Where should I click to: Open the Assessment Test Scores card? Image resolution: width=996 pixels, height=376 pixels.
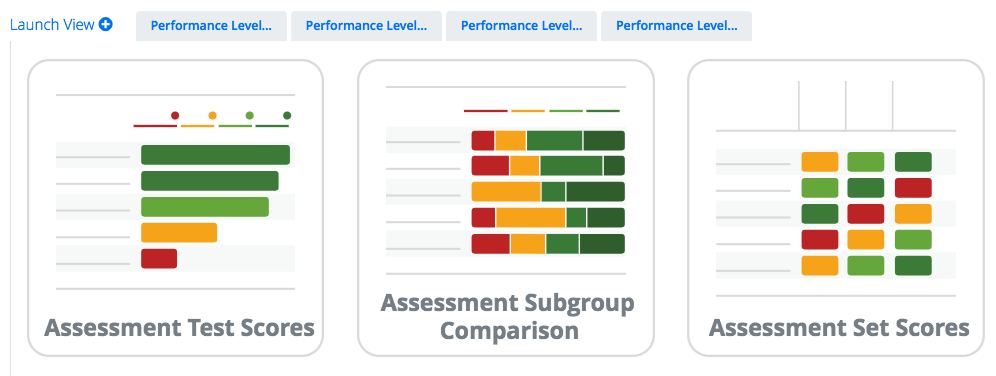point(175,208)
